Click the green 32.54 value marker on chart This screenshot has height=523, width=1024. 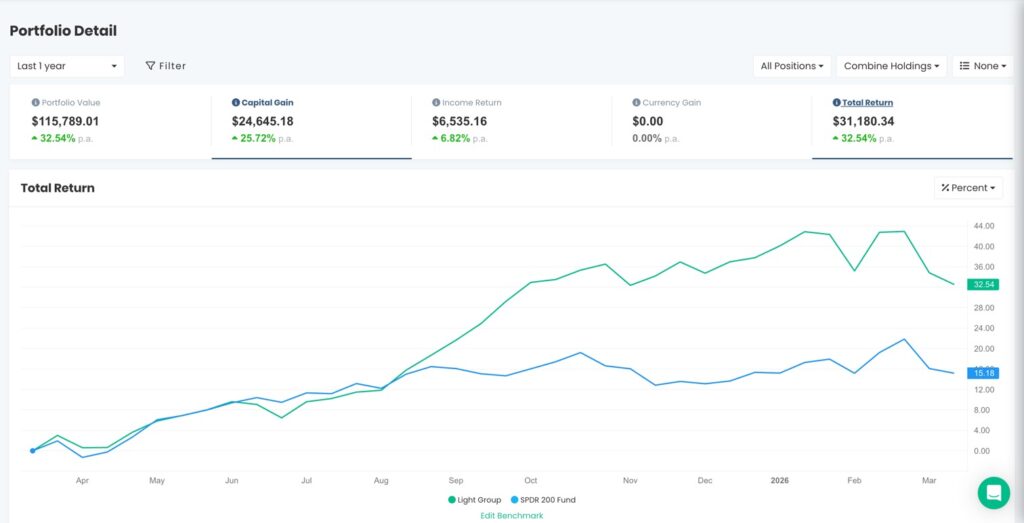point(983,285)
